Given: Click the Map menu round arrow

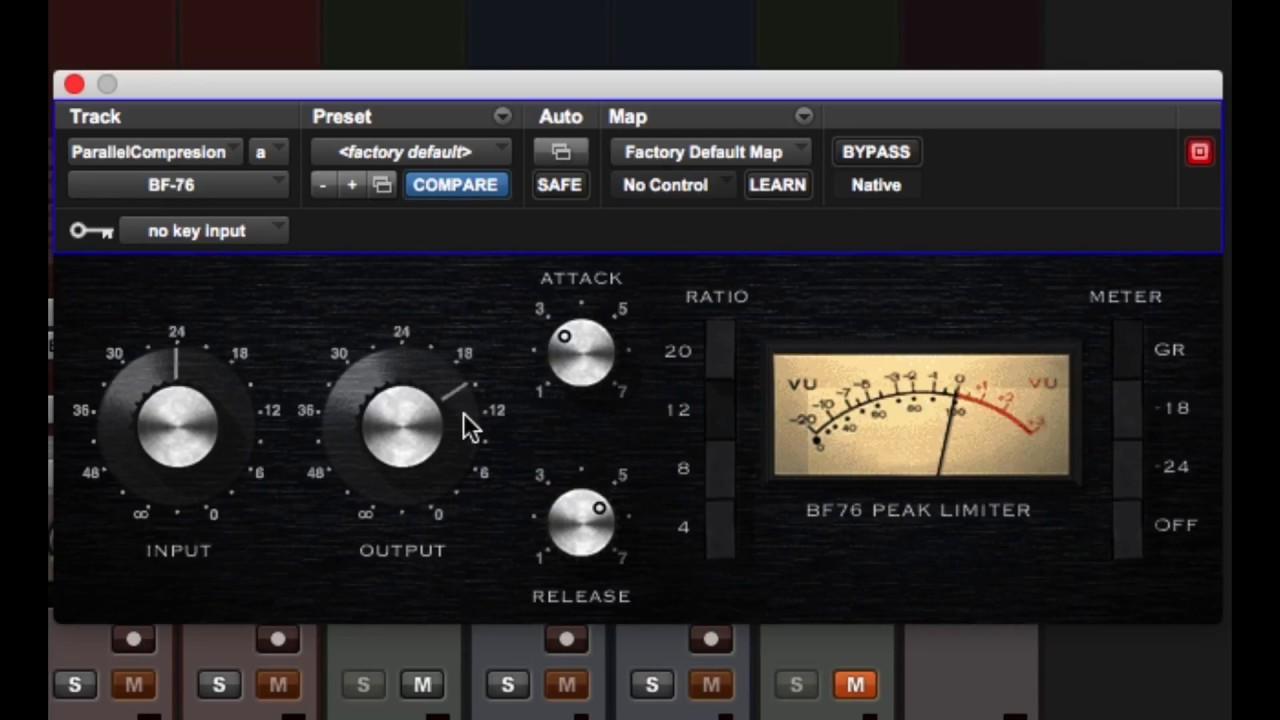Looking at the screenshot, I should (x=803, y=116).
